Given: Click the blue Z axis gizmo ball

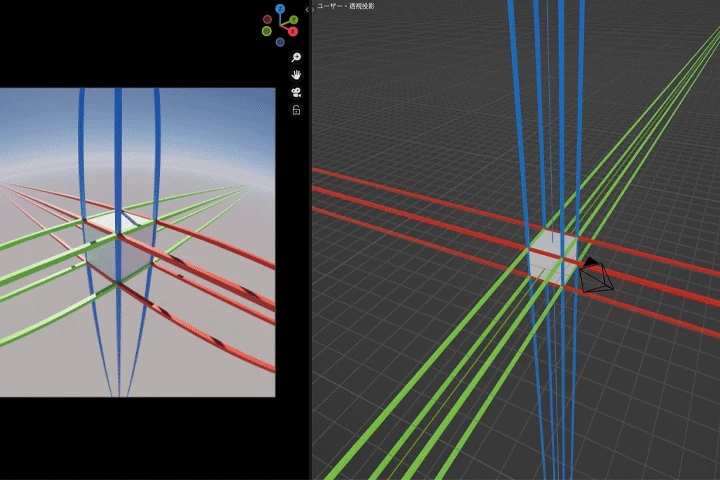Looking at the screenshot, I should (x=280, y=9).
